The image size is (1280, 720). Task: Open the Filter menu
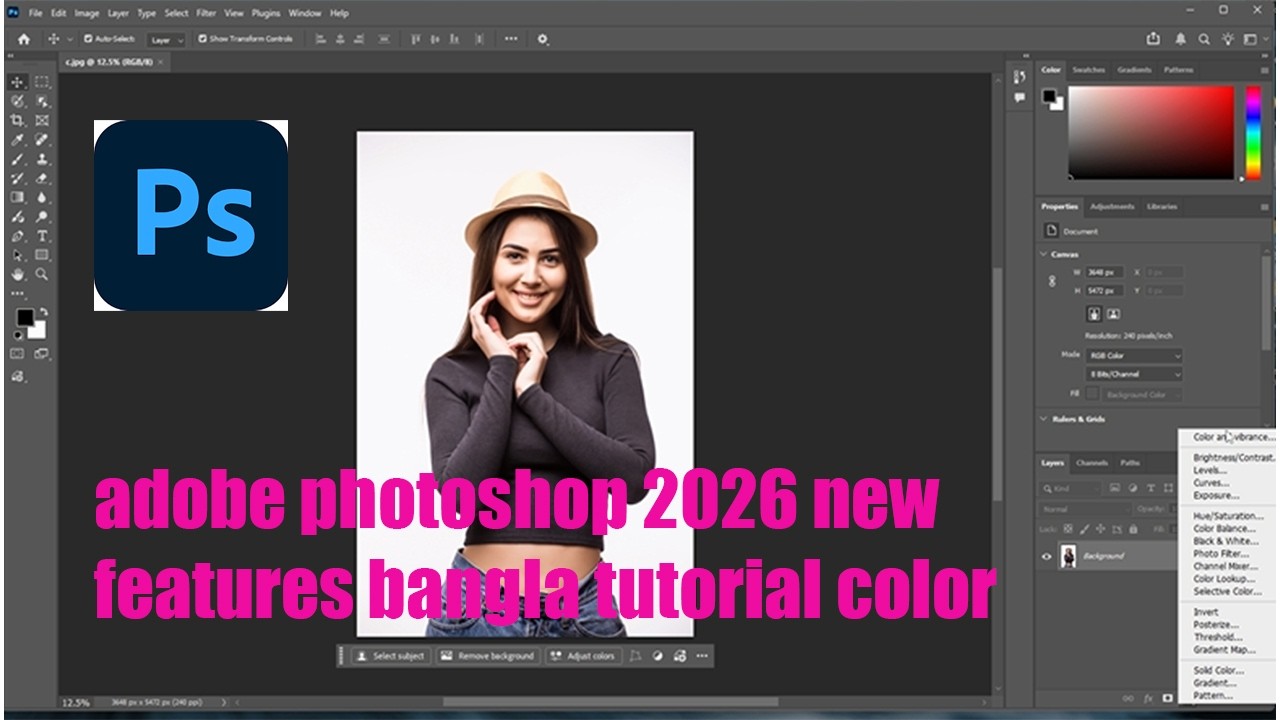[x=206, y=13]
